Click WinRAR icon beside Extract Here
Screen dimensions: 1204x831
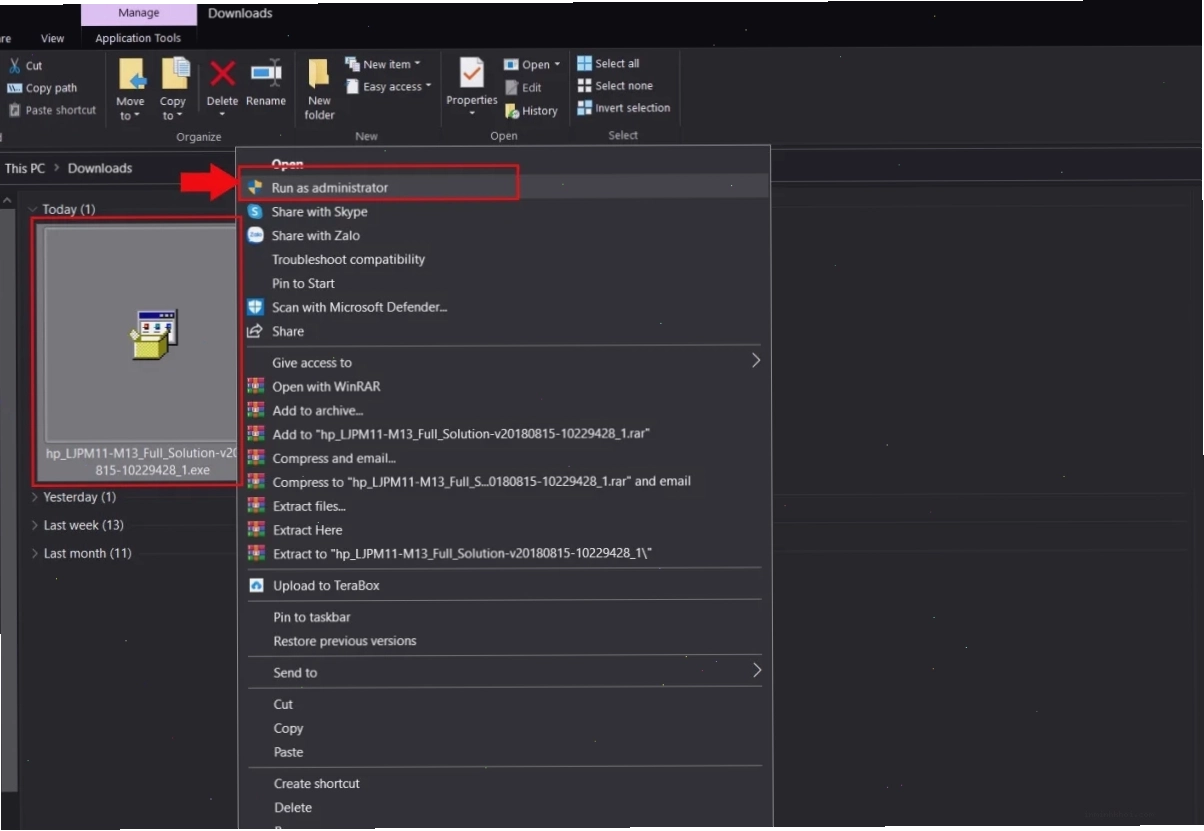pyautogui.click(x=256, y=530)
